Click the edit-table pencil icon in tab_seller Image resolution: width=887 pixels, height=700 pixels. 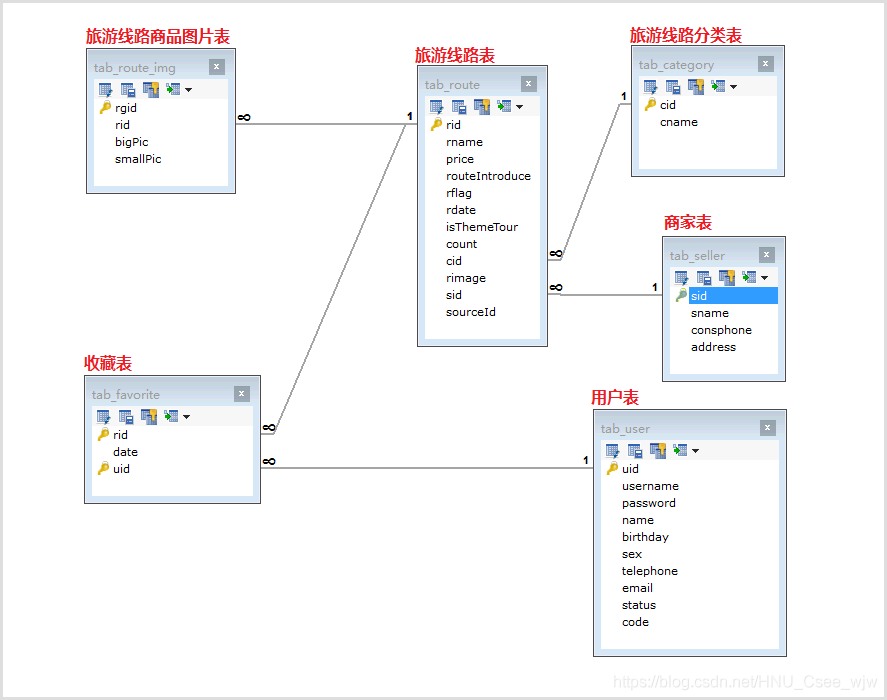coord(681,278)
